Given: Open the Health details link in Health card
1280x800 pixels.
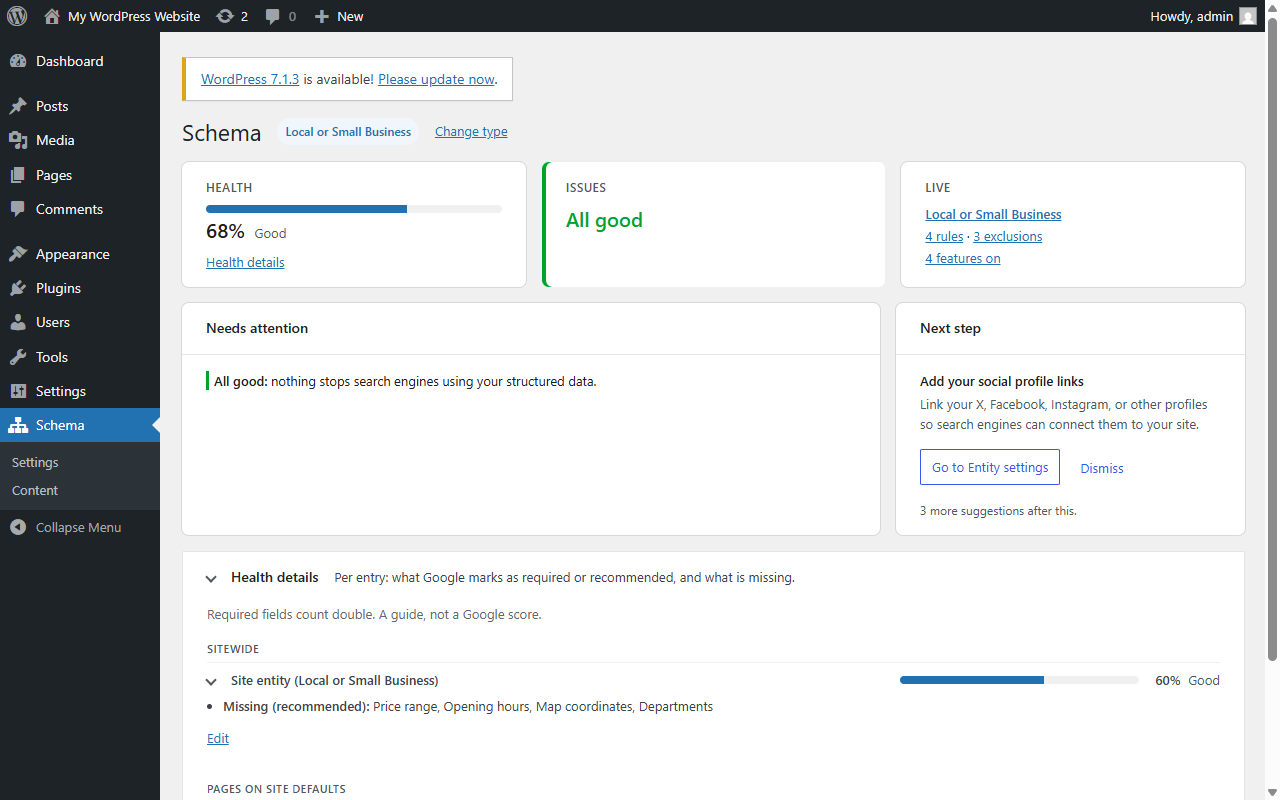Looking at the screenshot, I should tap(245, 262).
